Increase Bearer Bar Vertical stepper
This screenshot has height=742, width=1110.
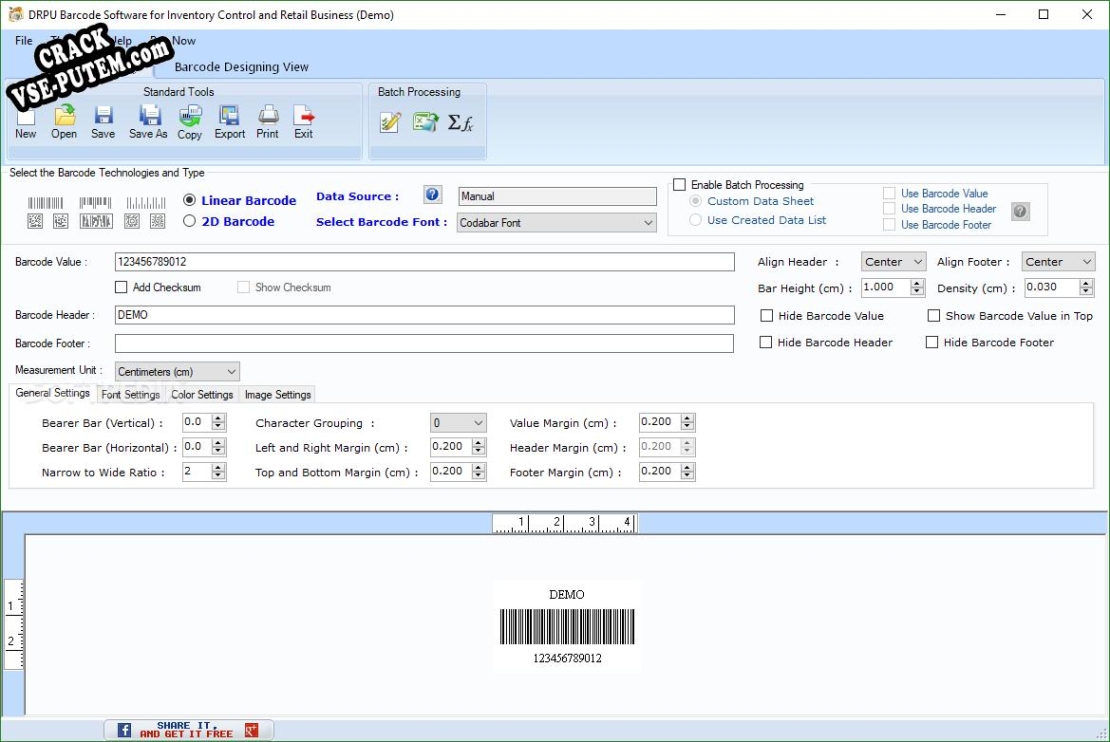point(218,418)
